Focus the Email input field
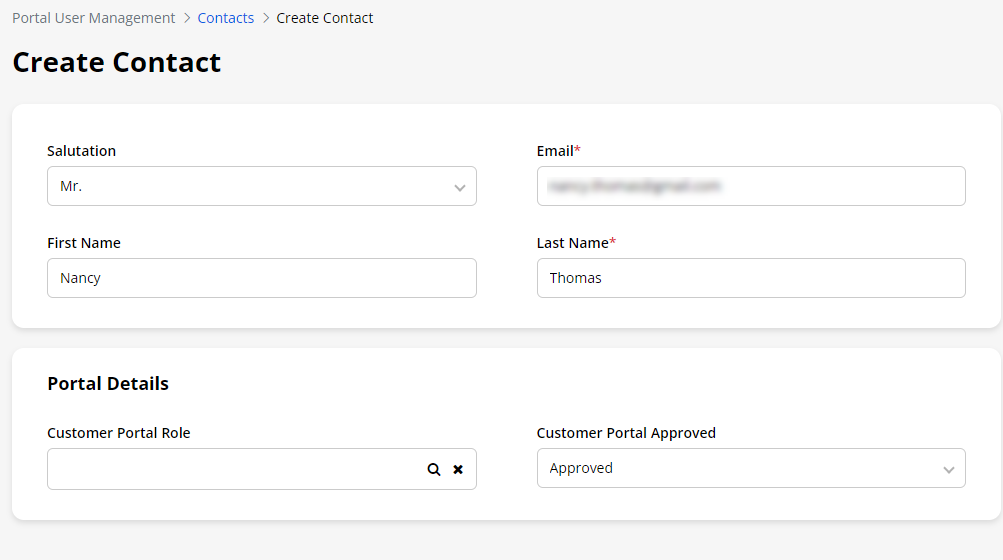 (750, 186)
